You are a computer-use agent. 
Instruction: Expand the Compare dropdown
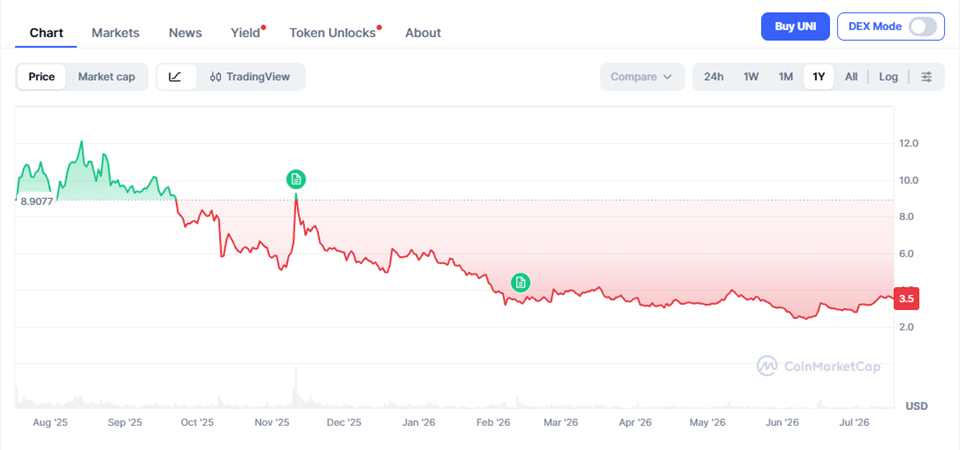pyautogui.click(x=642, y=77)
